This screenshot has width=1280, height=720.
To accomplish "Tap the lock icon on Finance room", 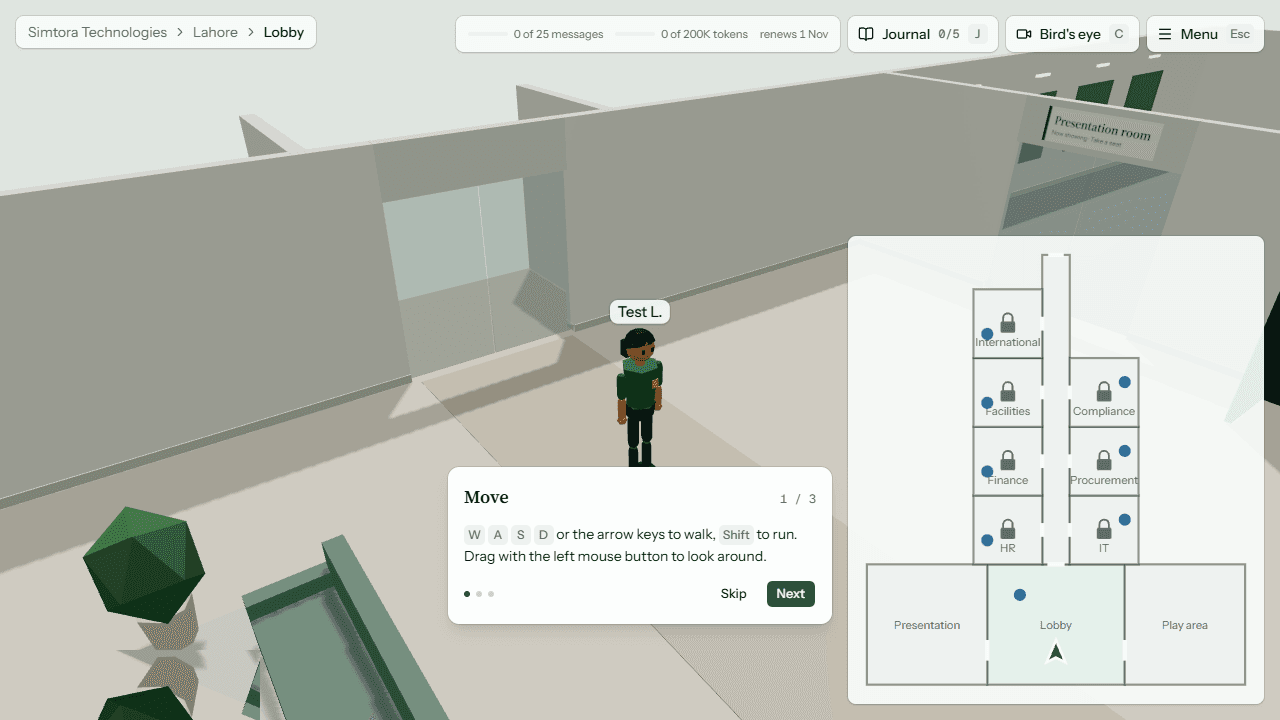I will click(1008, 461).
